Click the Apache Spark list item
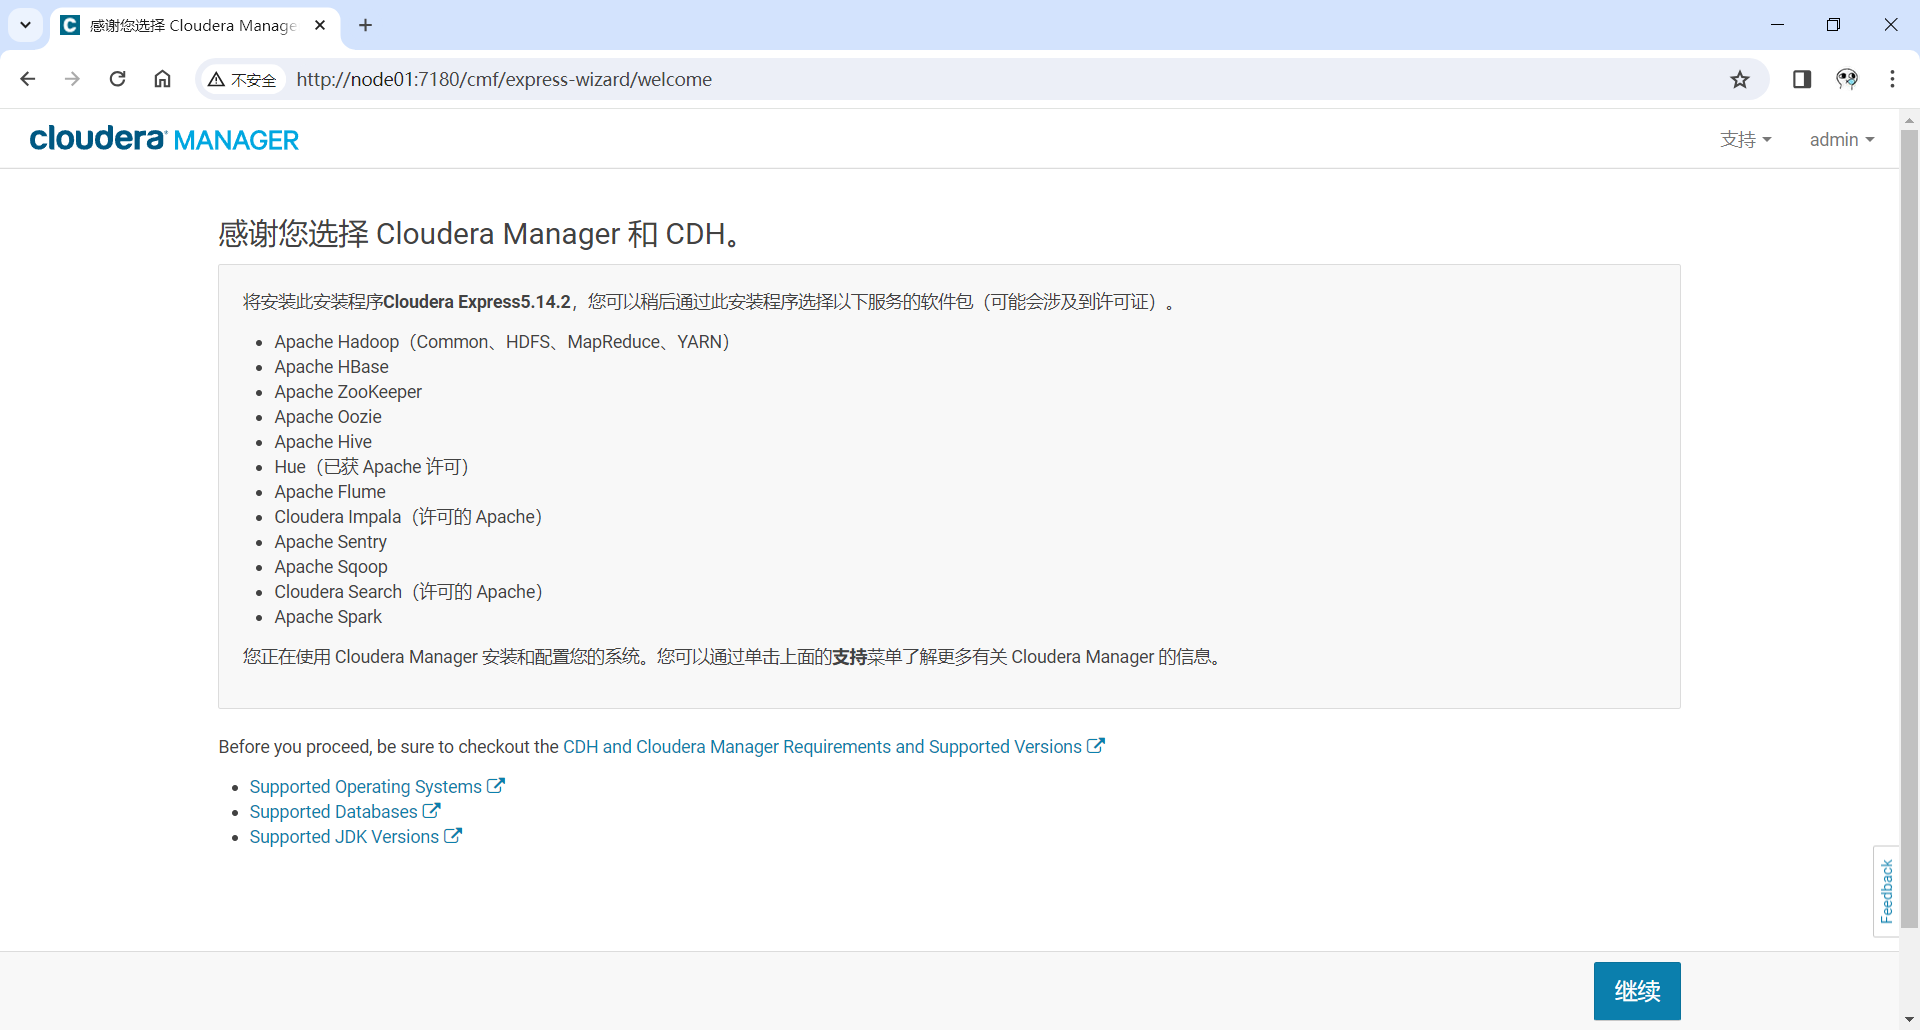This screenshot has width=1920, height=1030. pyautogui.click(x=328, y=617)
